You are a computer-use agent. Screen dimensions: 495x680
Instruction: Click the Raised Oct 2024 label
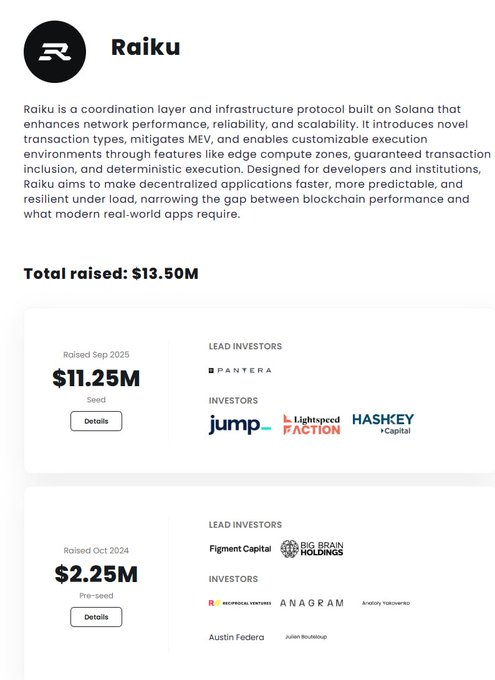[96, 550]
